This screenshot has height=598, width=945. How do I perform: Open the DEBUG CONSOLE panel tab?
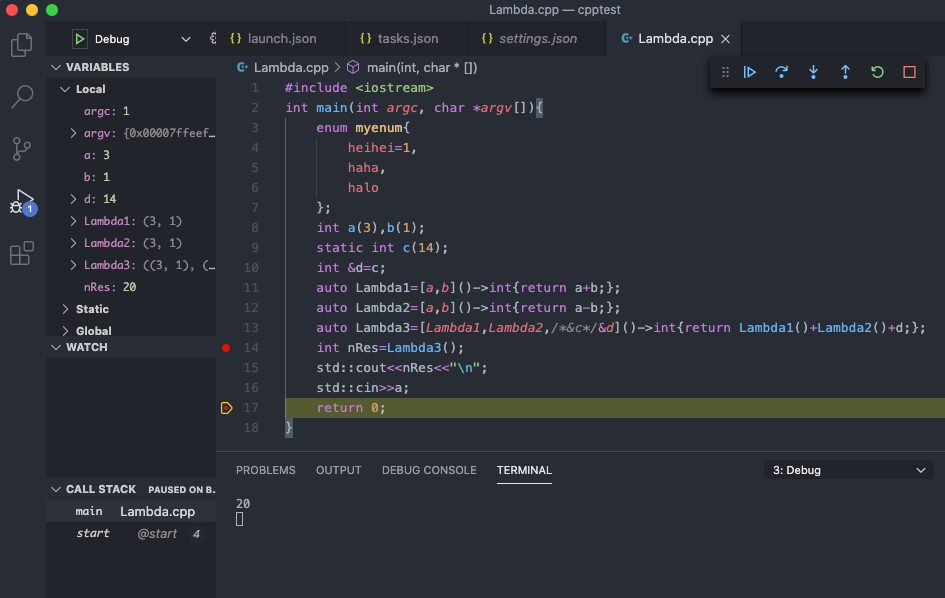(x=429, y=470)
